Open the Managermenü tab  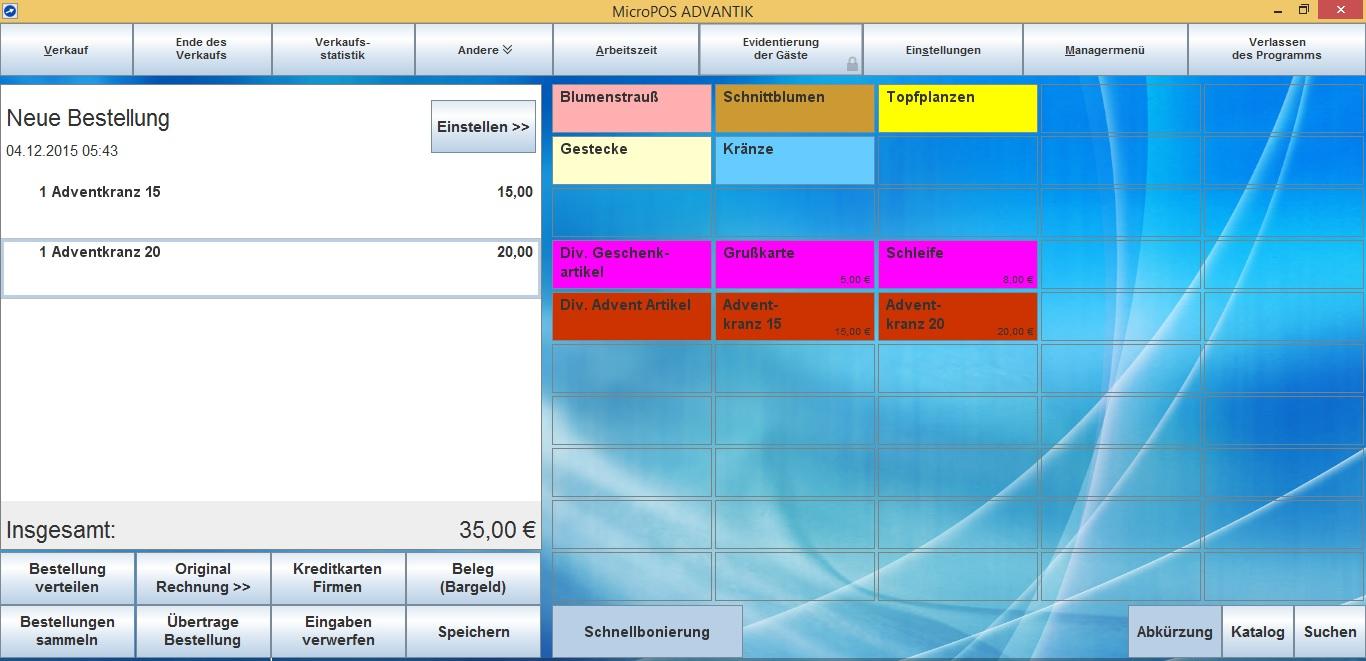point(1104,50)
